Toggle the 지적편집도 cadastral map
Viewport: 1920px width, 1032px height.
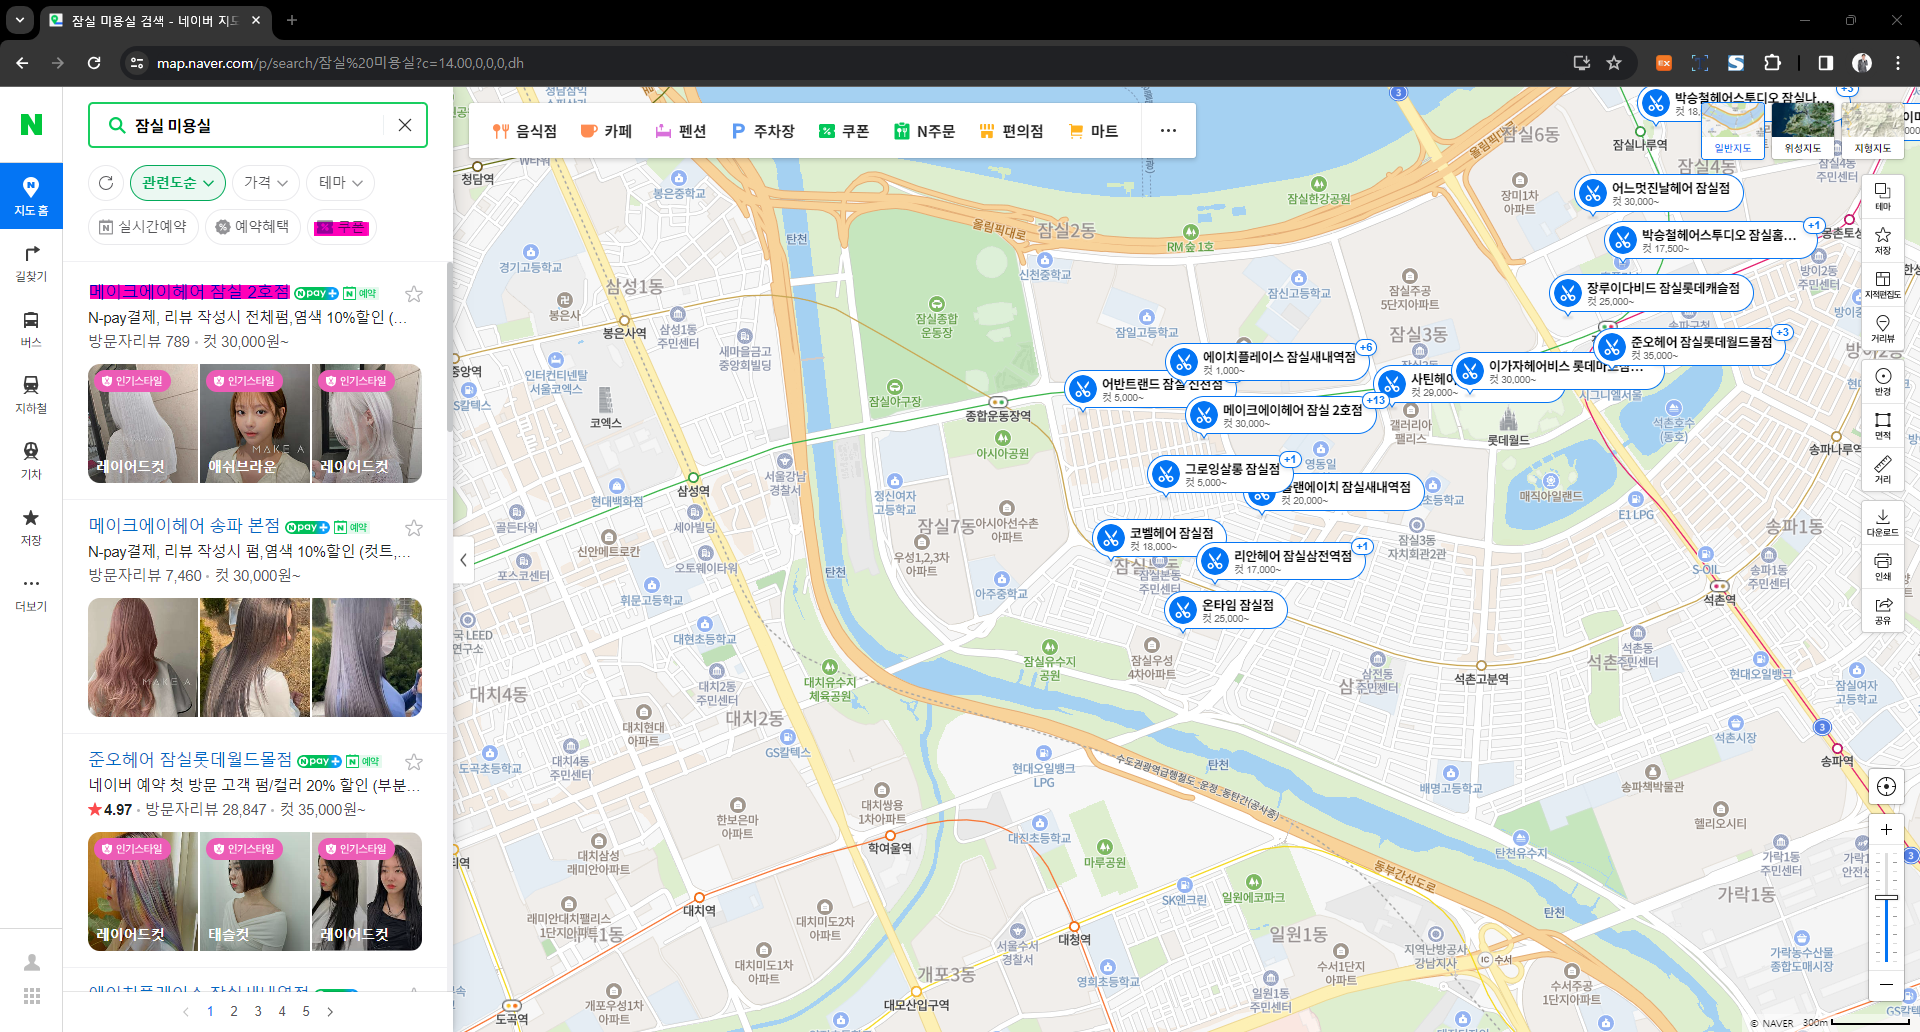[1883, 284]
